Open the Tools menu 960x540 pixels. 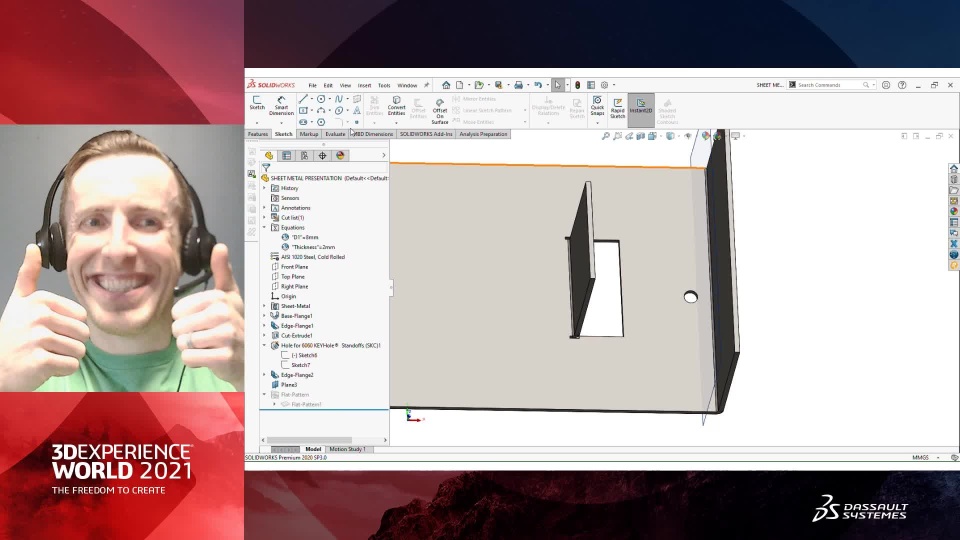[384, 86]
